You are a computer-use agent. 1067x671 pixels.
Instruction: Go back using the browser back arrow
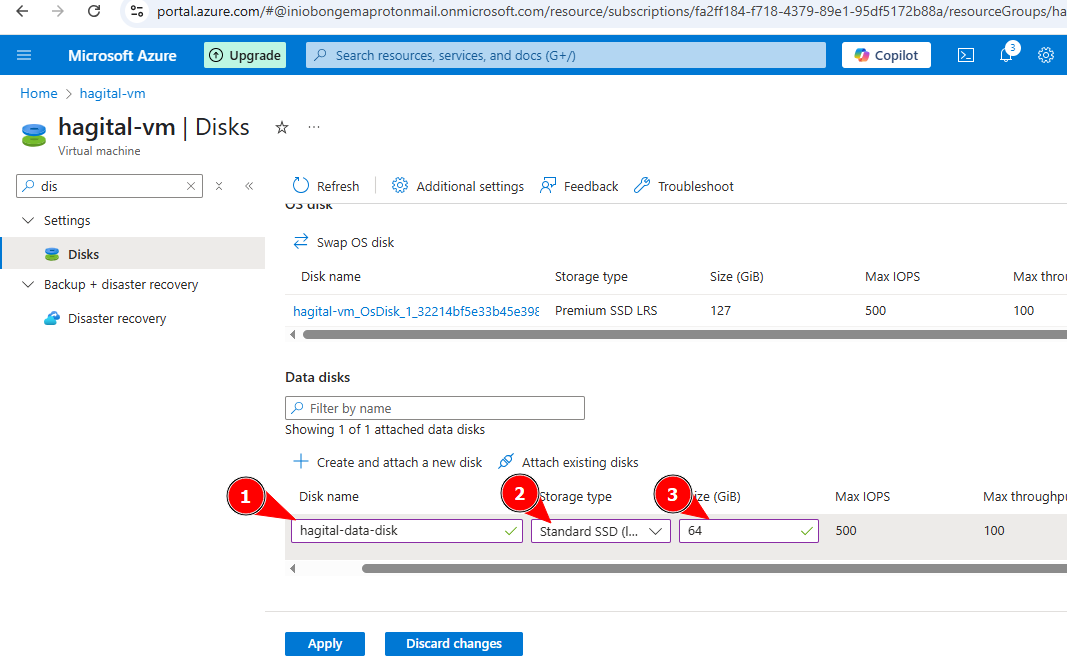tap(22, 11)
